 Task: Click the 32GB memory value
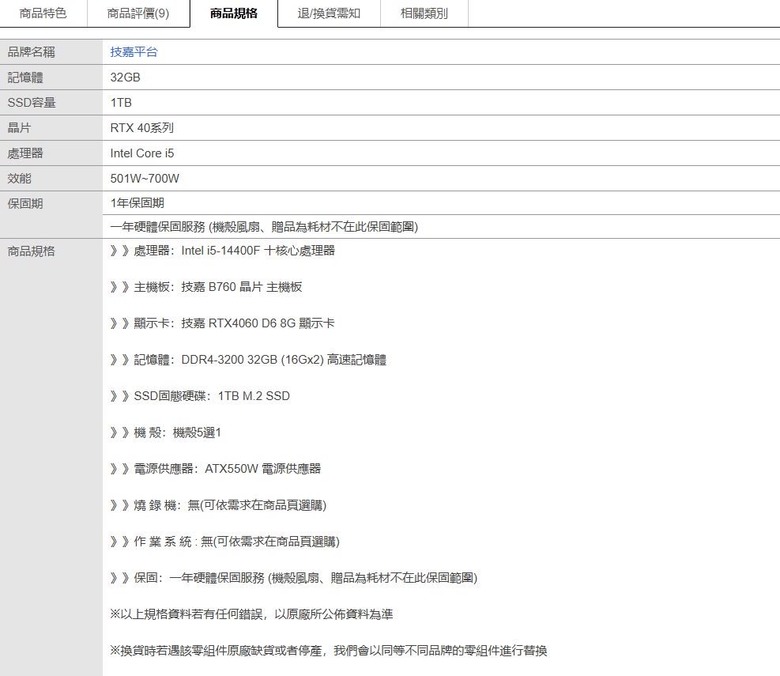click(x=125, y=77)
